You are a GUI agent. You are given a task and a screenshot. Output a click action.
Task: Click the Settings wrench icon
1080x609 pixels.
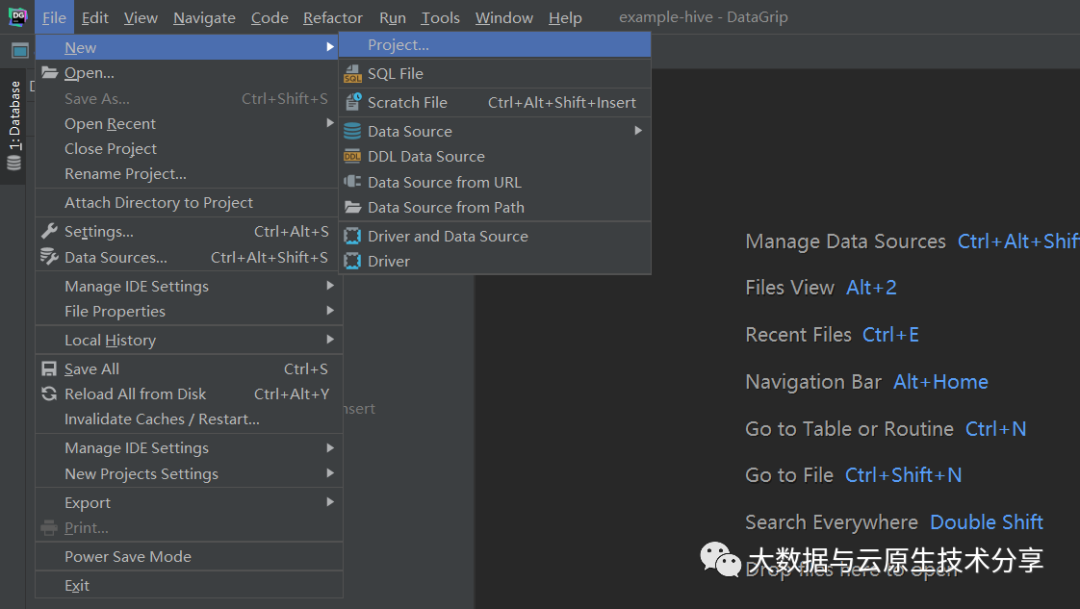tap(49, 231)
